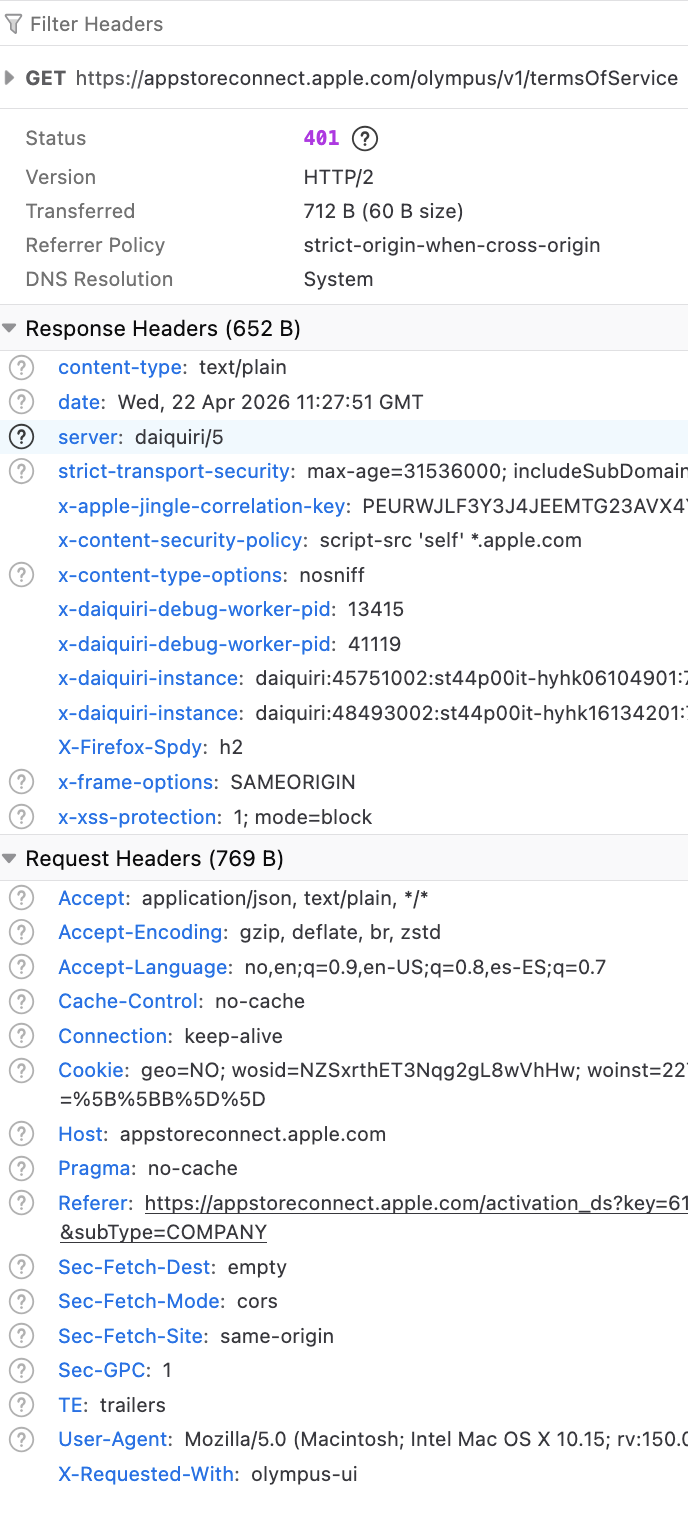
Task: Click the x-daiquiri-debug-worker-pid 13415 header name
Action: tap(194, 610)
